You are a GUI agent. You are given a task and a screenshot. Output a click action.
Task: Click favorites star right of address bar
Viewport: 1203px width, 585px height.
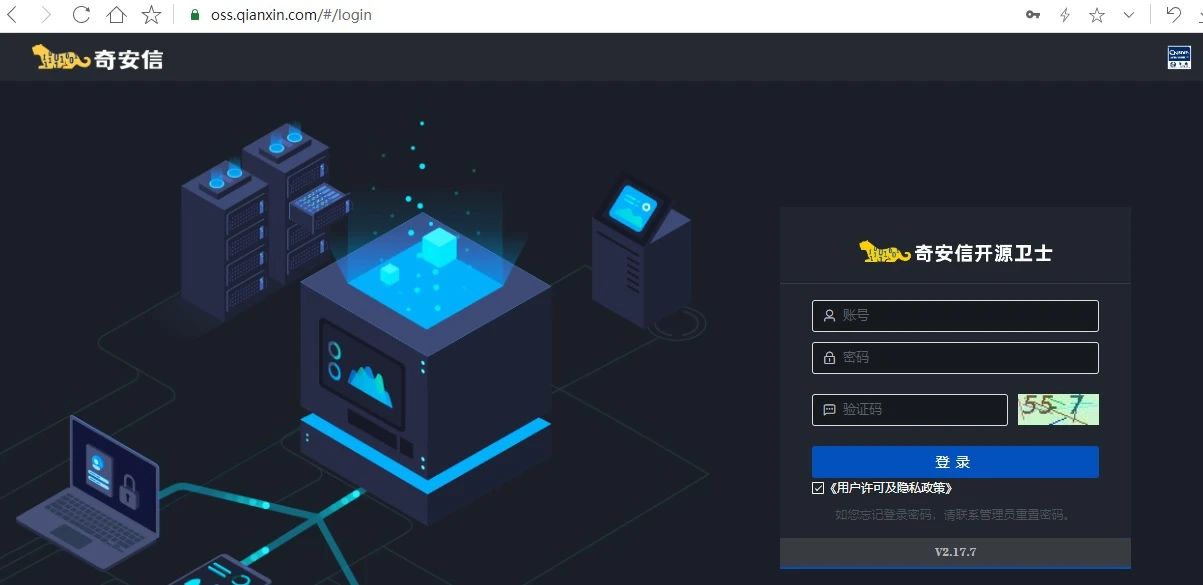click(x=1097, y=15)
